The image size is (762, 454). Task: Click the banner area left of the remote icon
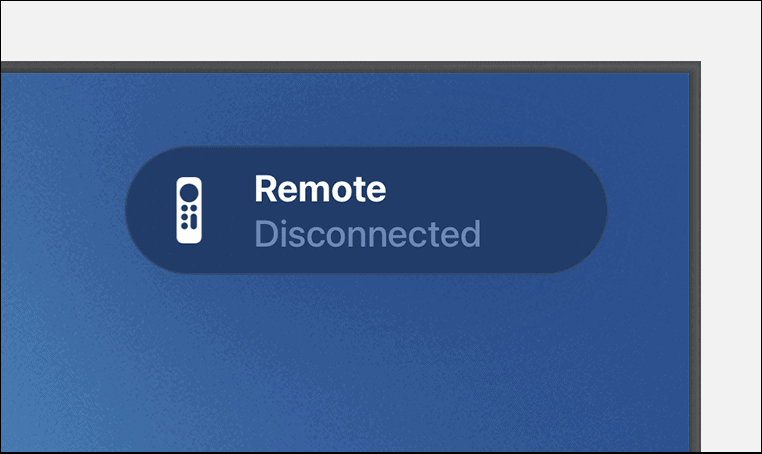(x=151, y=210)
